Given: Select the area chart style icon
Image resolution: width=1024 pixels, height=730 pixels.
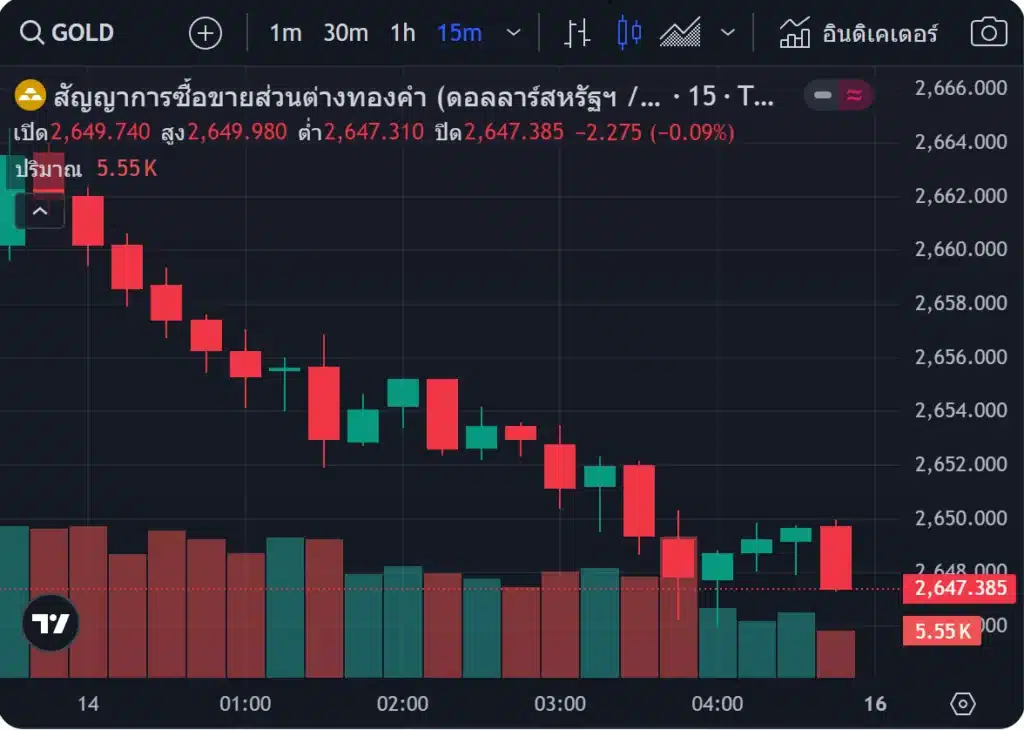Looking at the screenshot, I should click(x=680, y=33).
